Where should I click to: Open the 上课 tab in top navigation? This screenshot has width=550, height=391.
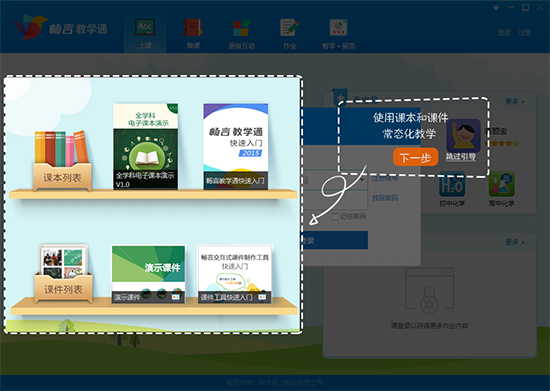pos(145,34)
